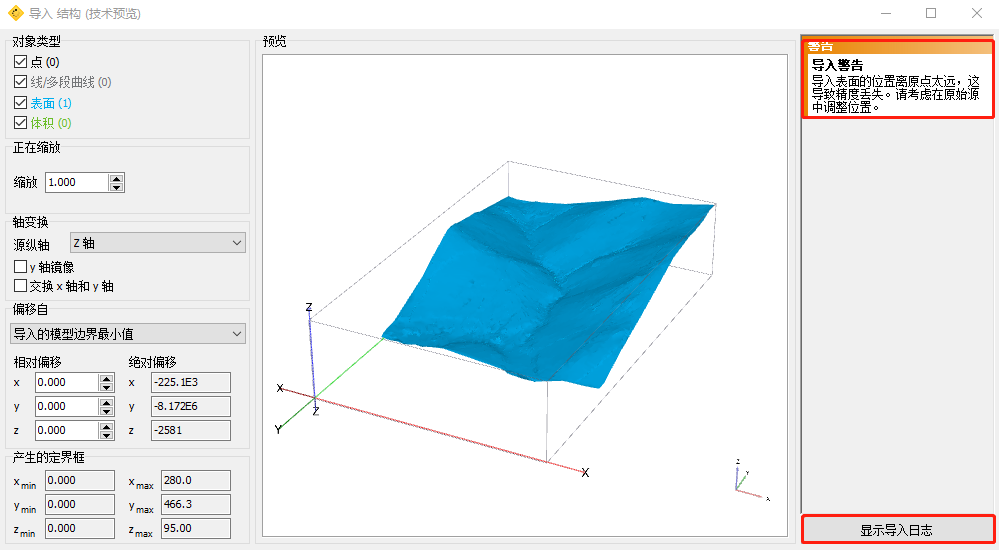Viewport: 999px width, 550px height.
Task: Click the relative offset x input field
Action: 66,382
